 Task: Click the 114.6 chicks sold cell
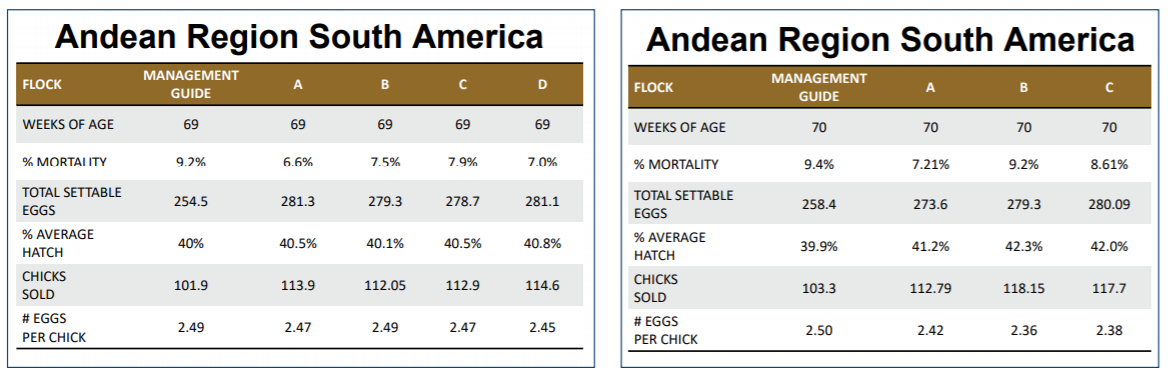click(x=542, y=286)
